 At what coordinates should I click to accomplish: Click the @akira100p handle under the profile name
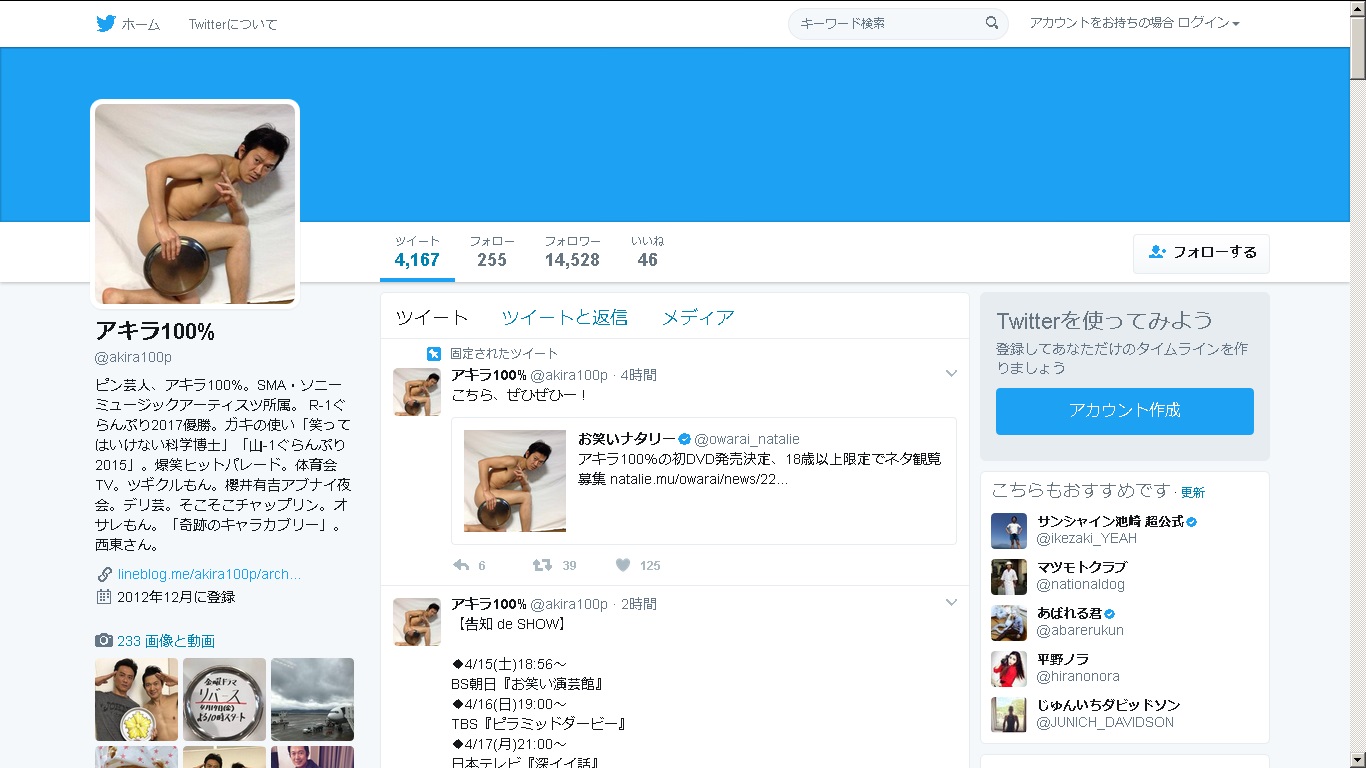coord(133,357)
